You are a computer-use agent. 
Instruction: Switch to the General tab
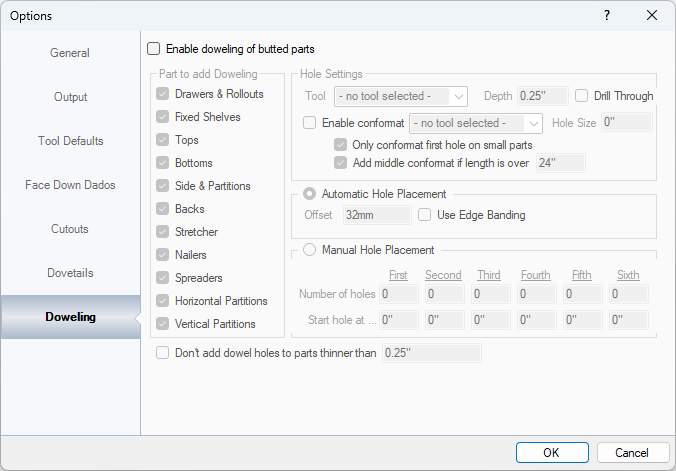[70, 53]
